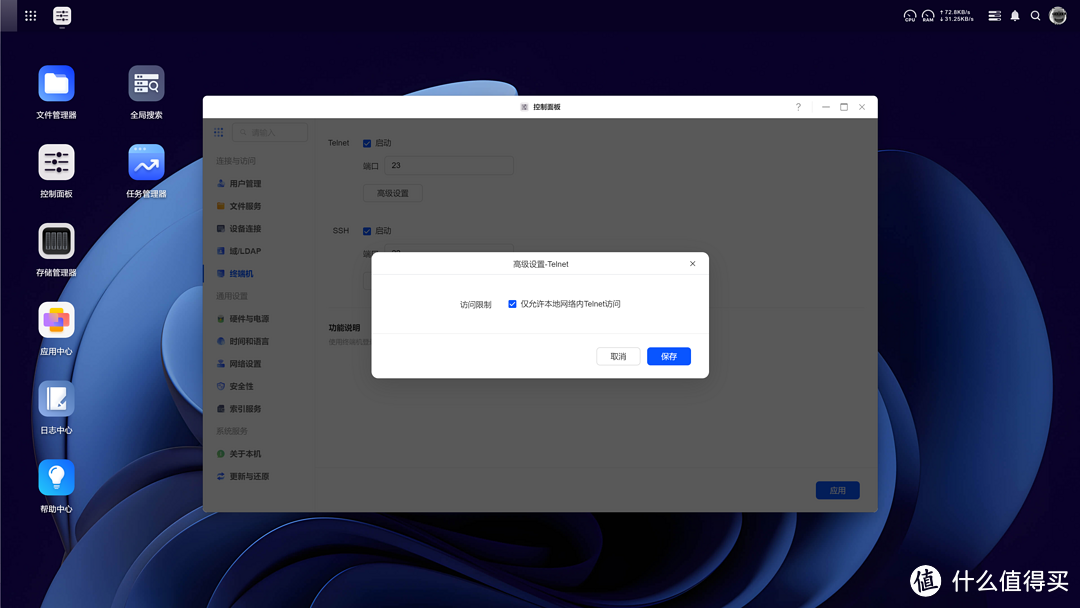Screen dimensions: 1080x608
Task: Select 网络设置 in the sidebar
Action: 245,364
